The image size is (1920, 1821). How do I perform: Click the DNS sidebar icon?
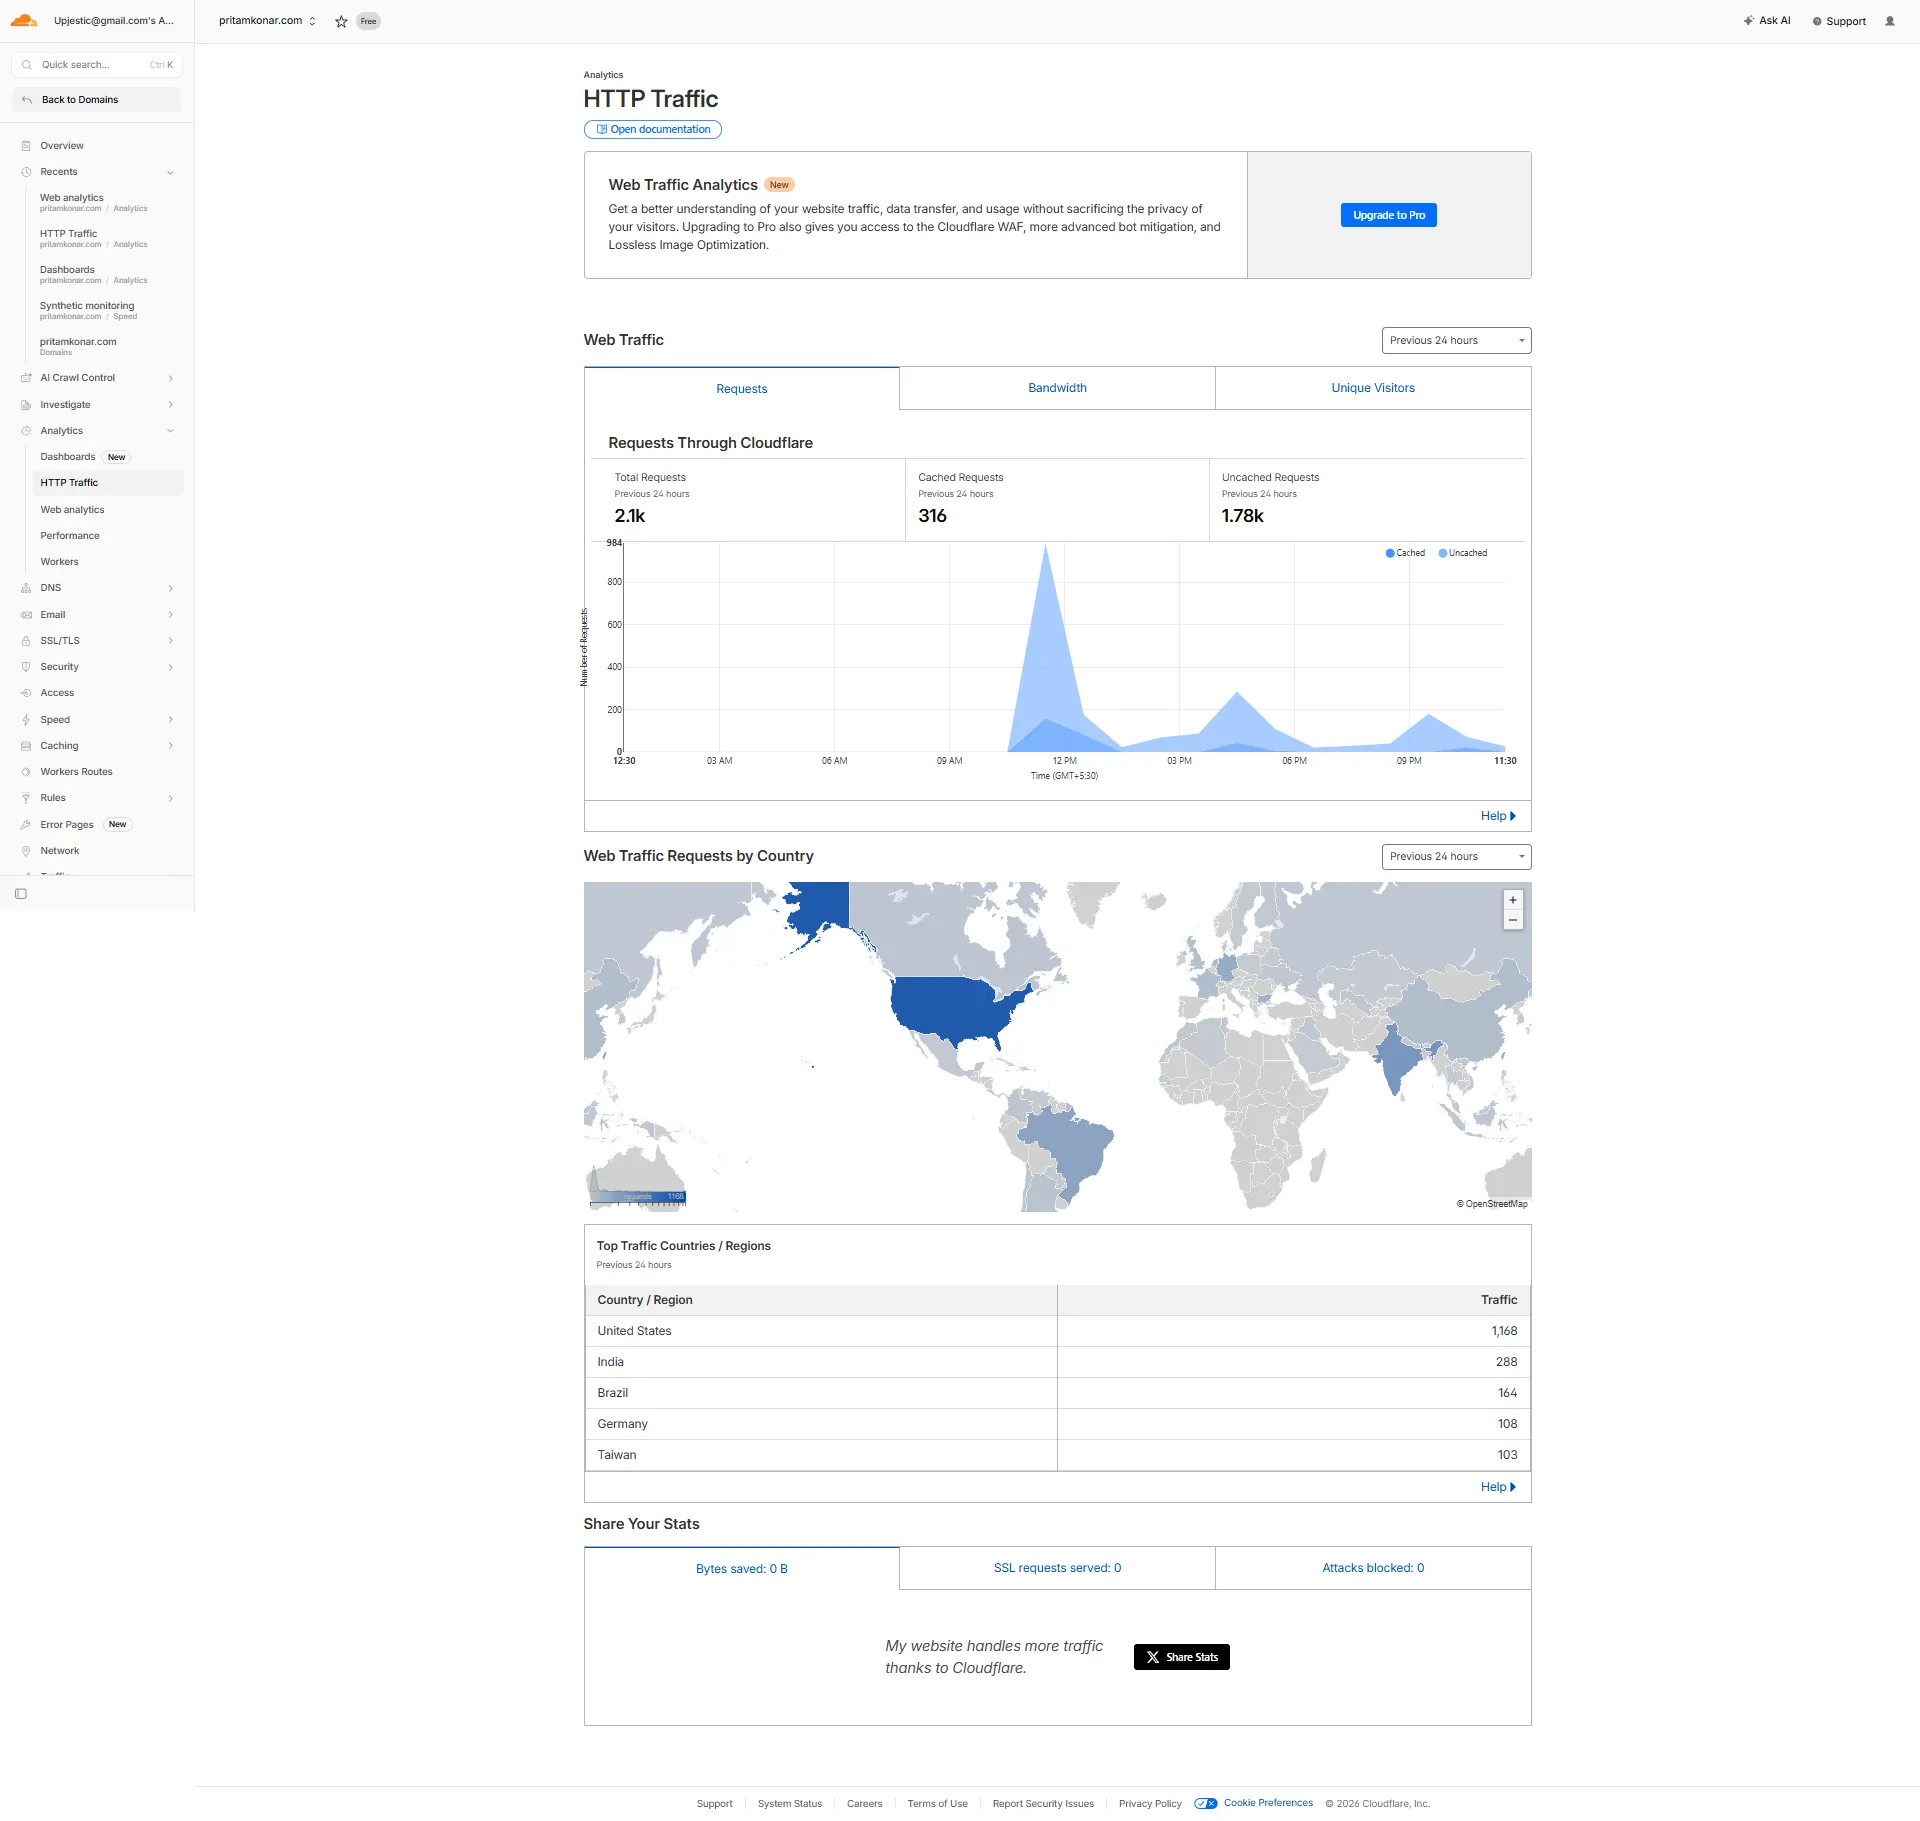pyautogui.click(x=26, y=588)
